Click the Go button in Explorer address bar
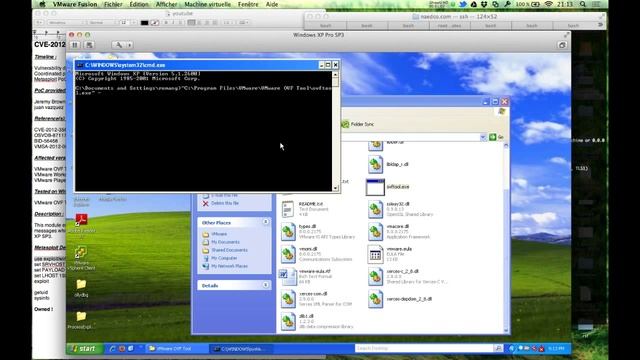The height and width of the screenshot is (360, 640). [497, 137]
